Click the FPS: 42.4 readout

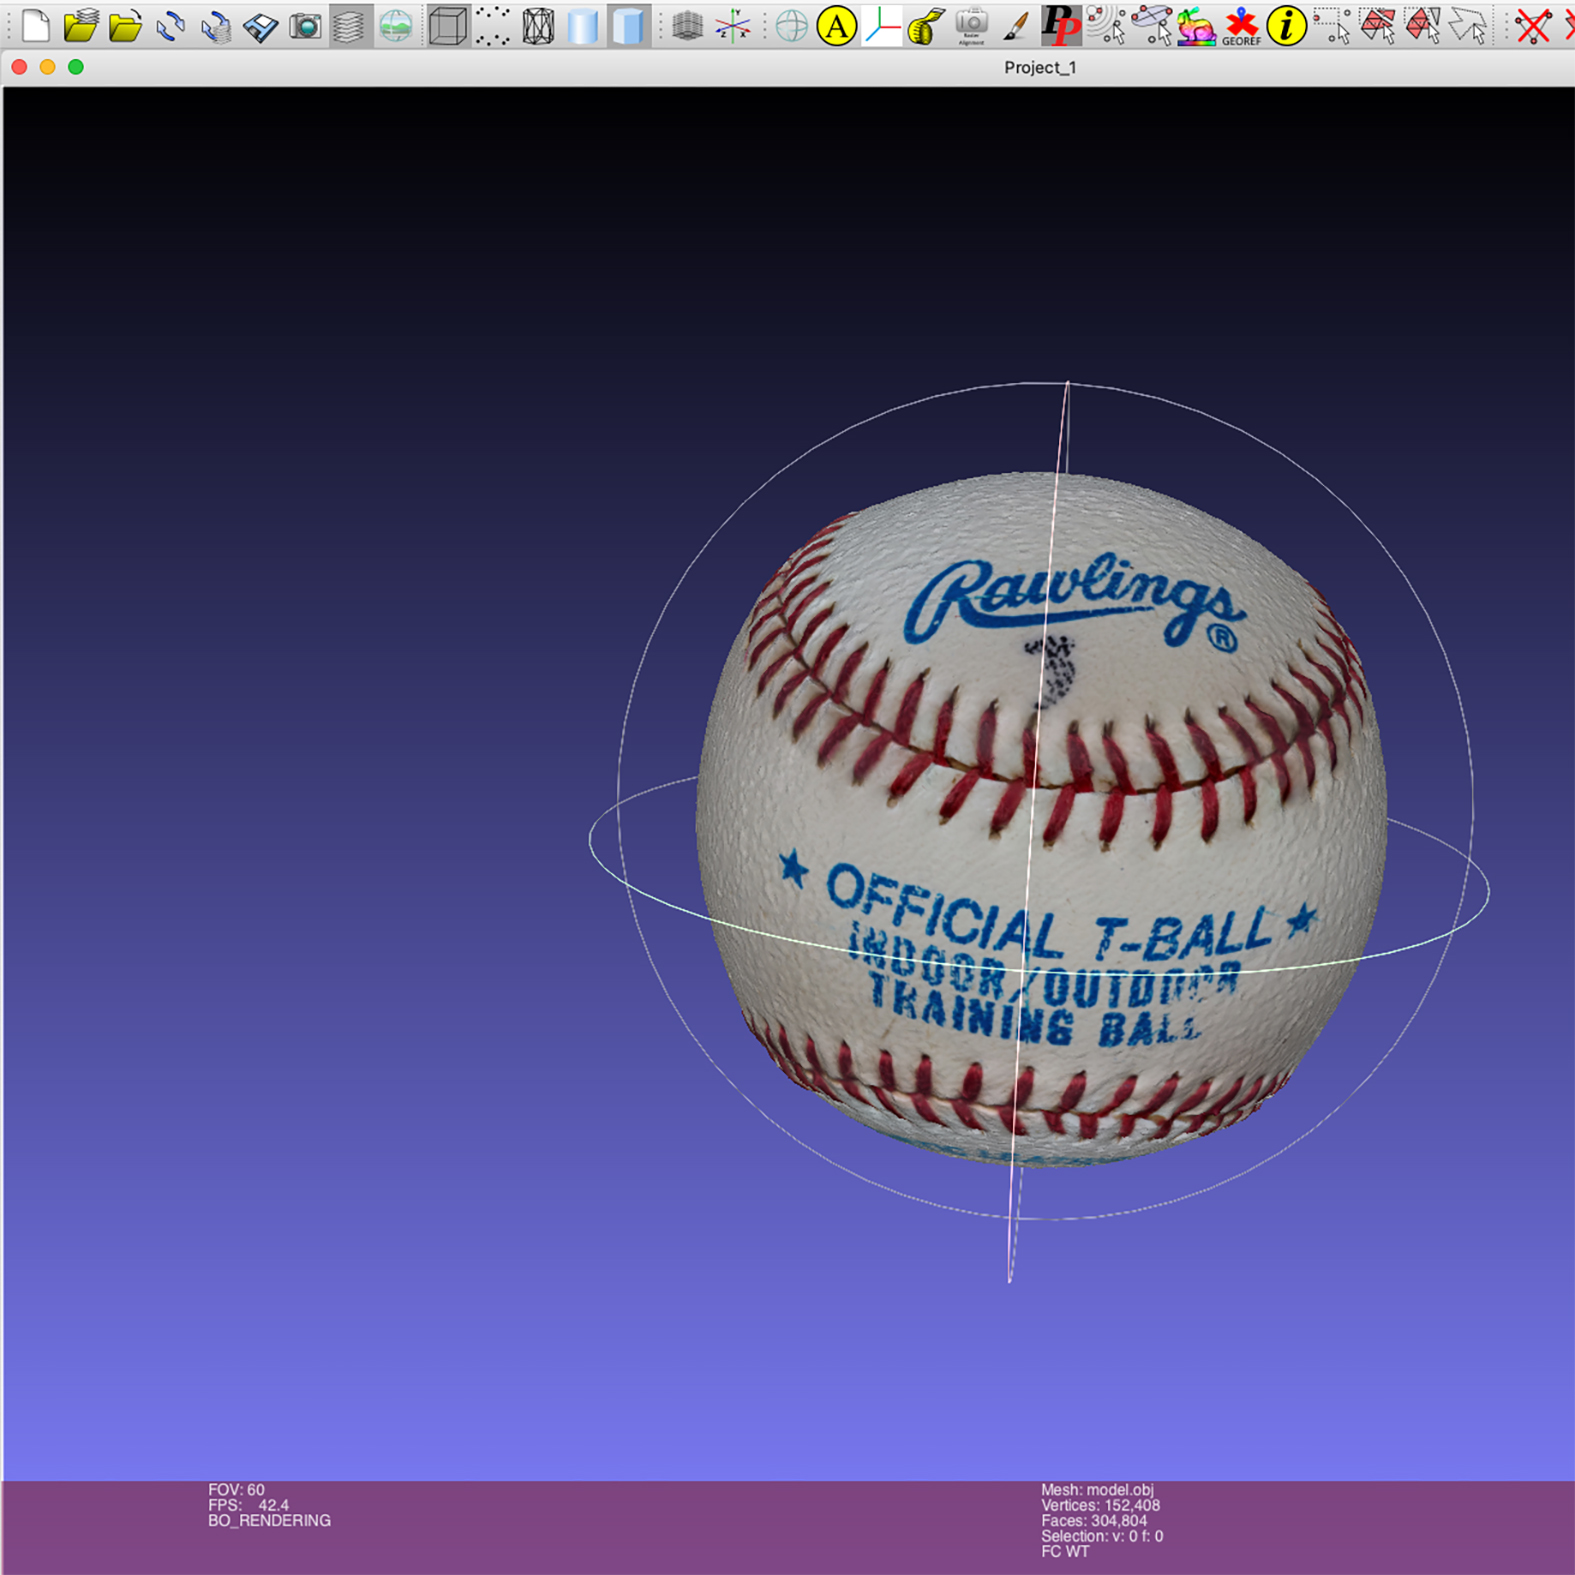248,1505
